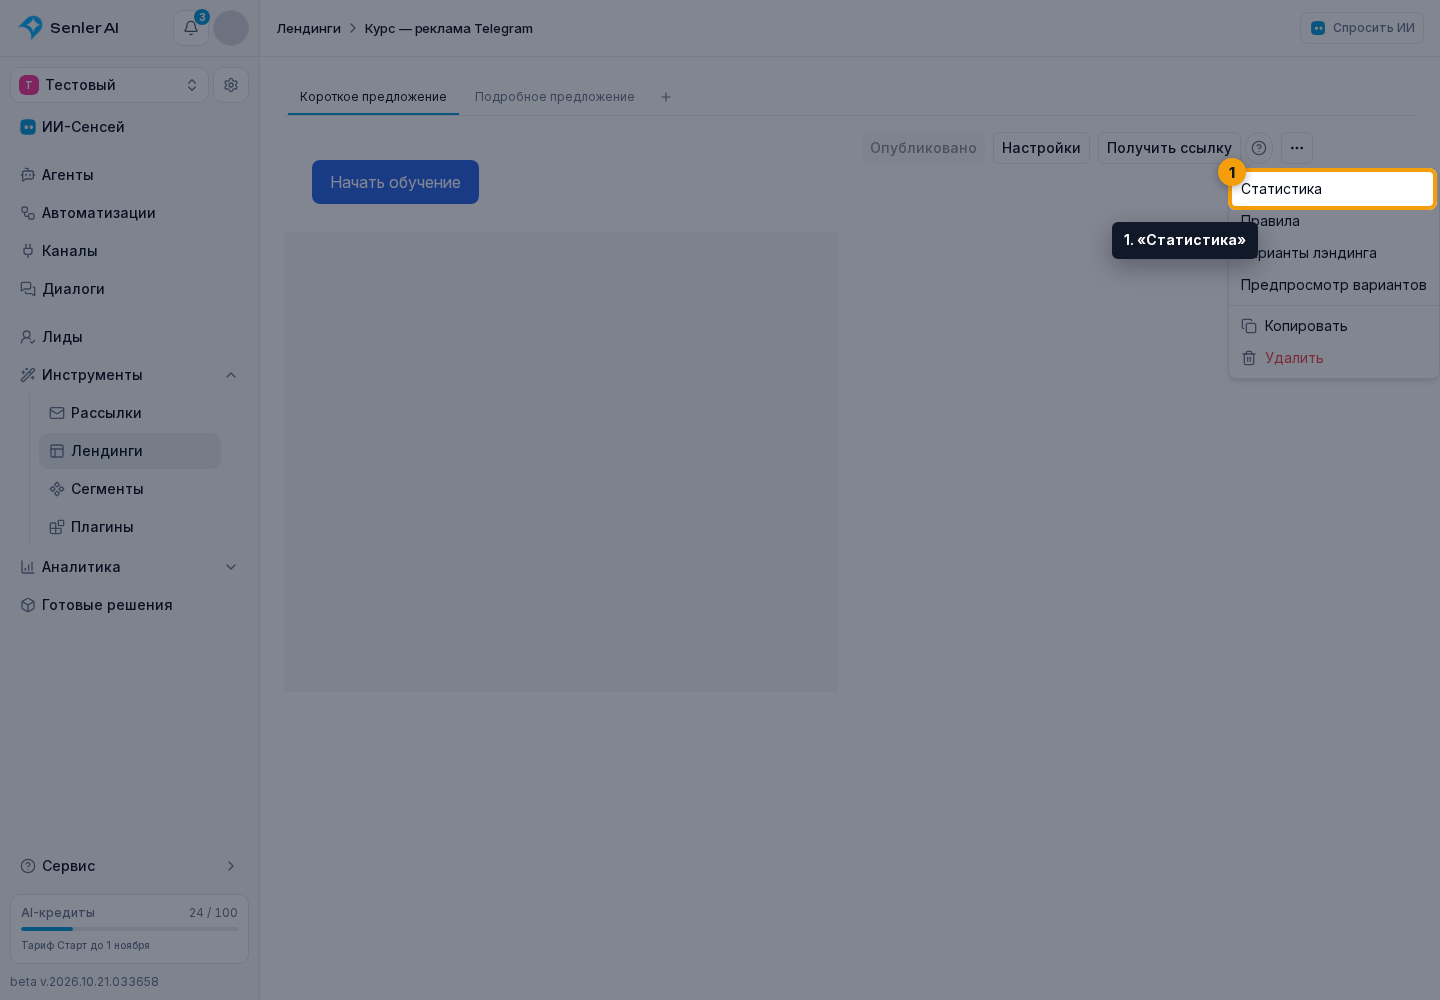Screen dimensions: 1440x1000
Task: Choose Удалить in the menu
Action: [x=1333, y=358]
